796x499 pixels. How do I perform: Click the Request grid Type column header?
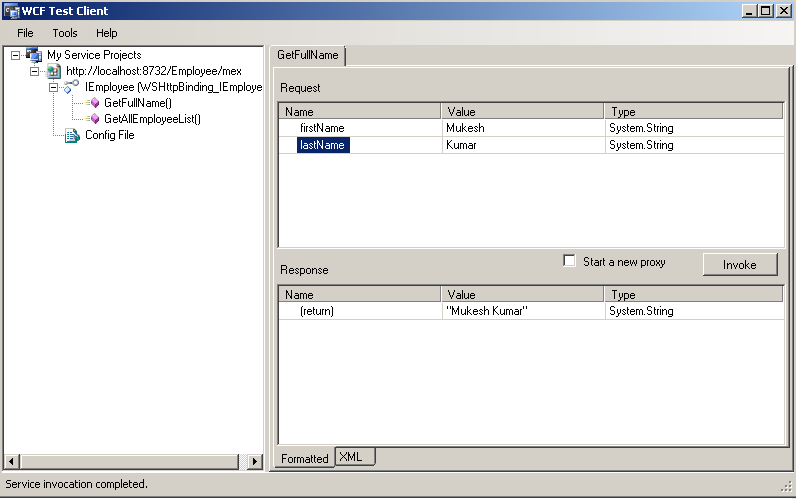[x=694, y=111]
